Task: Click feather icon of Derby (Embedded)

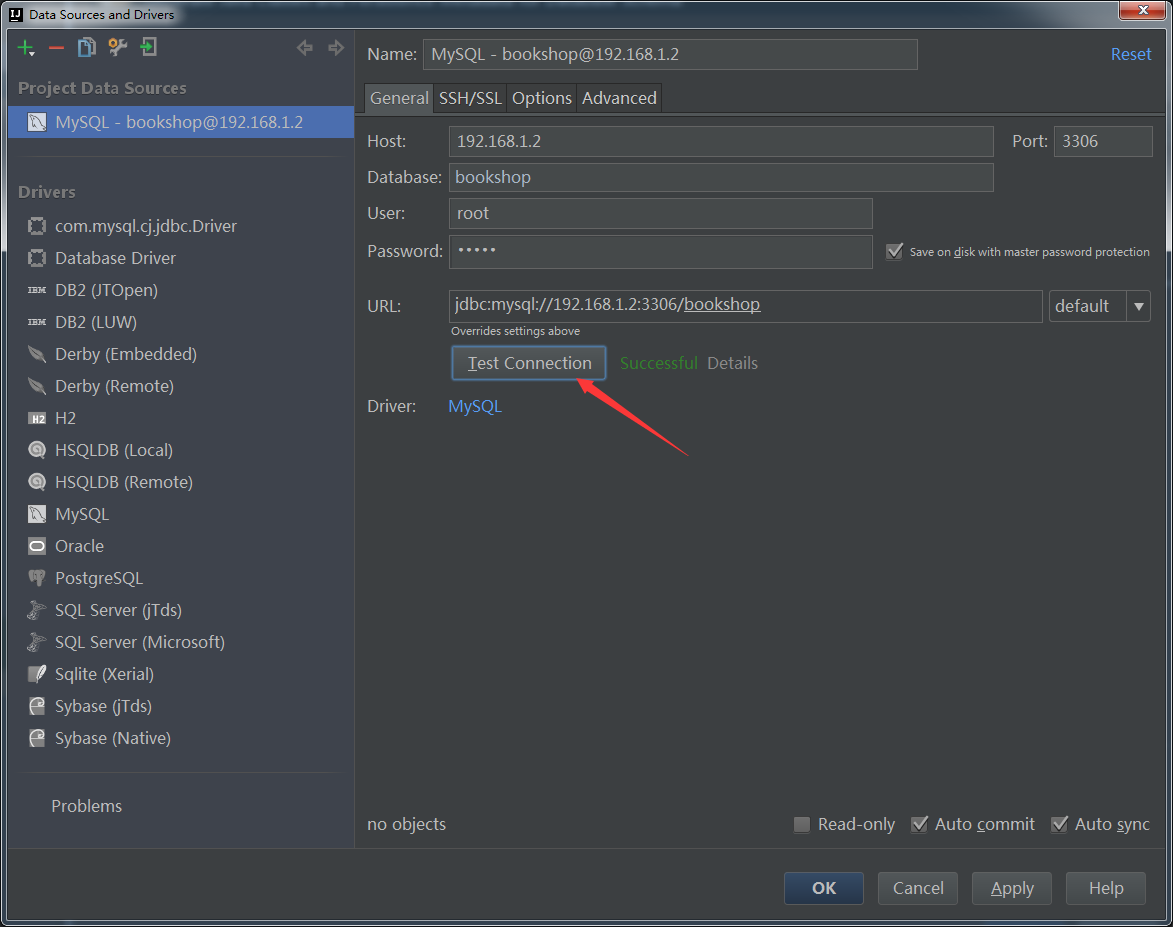Action: [x=37, y=354]
